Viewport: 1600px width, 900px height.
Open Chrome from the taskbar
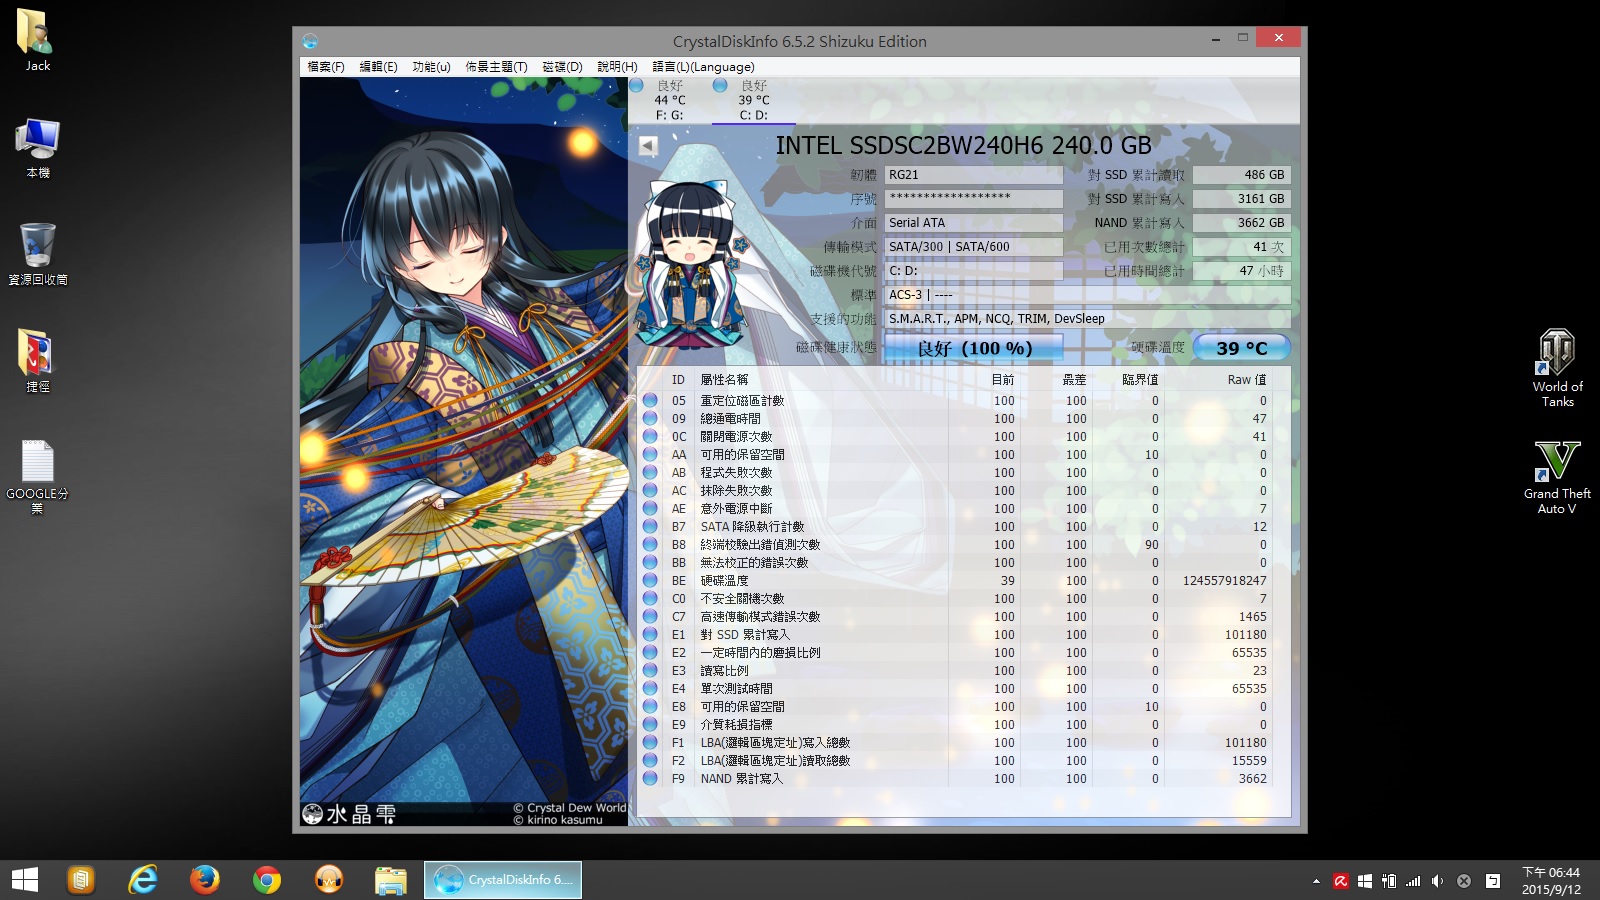point(267,880)
